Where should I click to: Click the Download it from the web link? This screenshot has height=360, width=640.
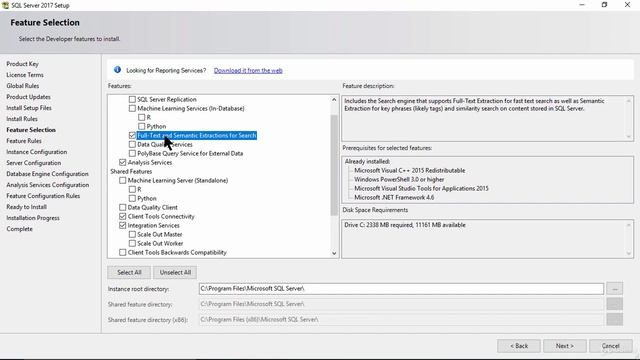coord(248,70)
